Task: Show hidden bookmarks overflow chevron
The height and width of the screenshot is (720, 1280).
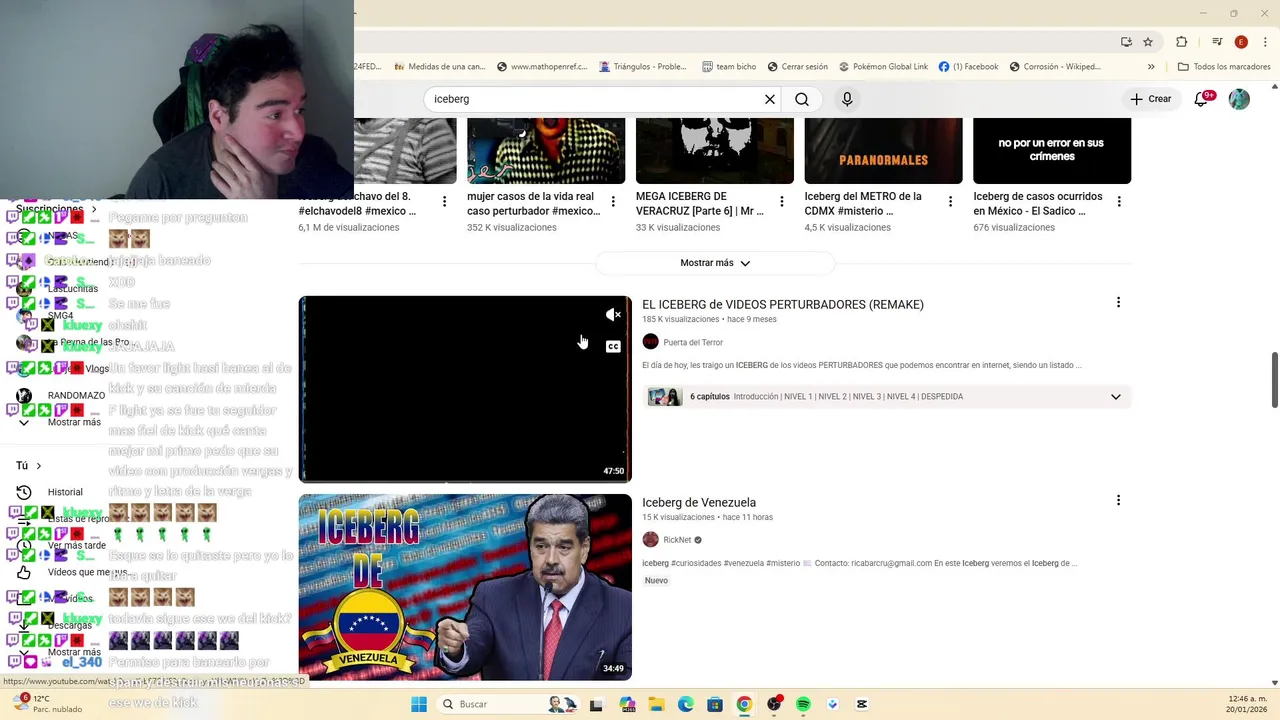Action: 1151,67
